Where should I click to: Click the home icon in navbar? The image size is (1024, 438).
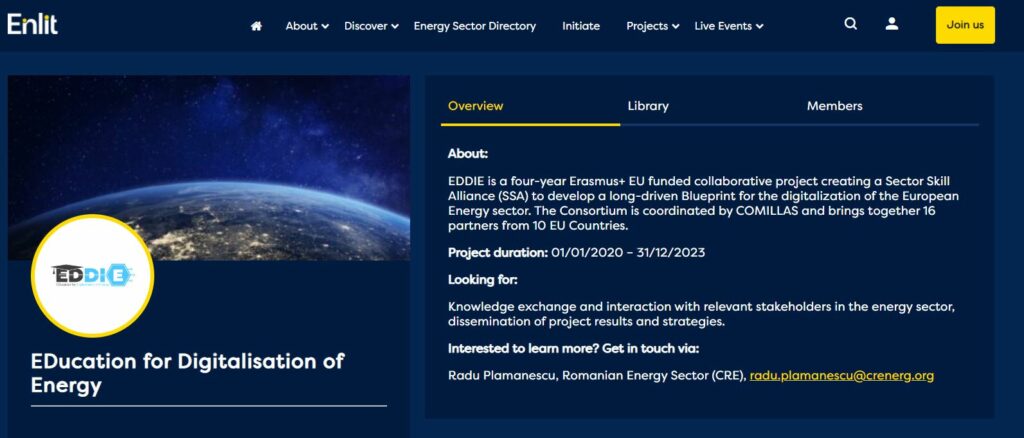pyautogui.click(x=256, y=26)
